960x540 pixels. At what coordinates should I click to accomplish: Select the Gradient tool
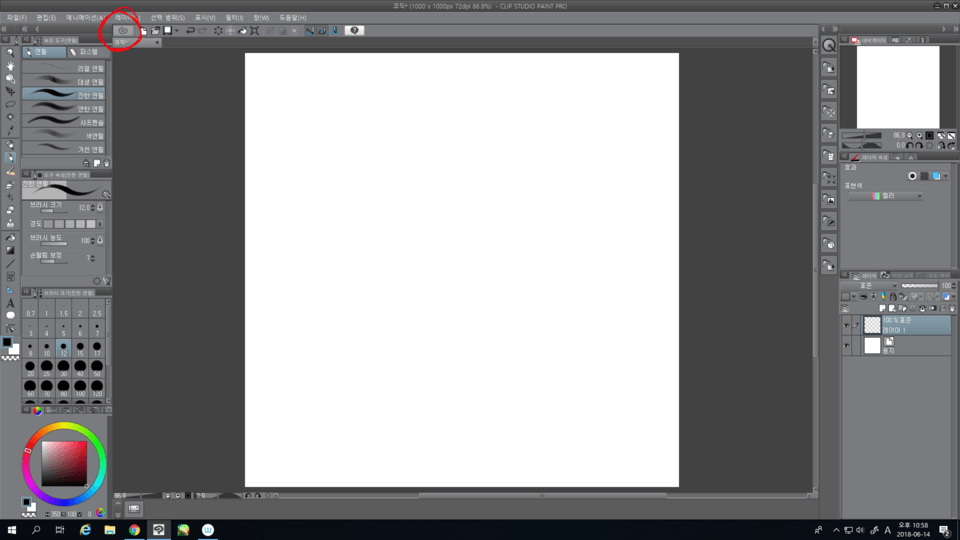pos(10,250)
